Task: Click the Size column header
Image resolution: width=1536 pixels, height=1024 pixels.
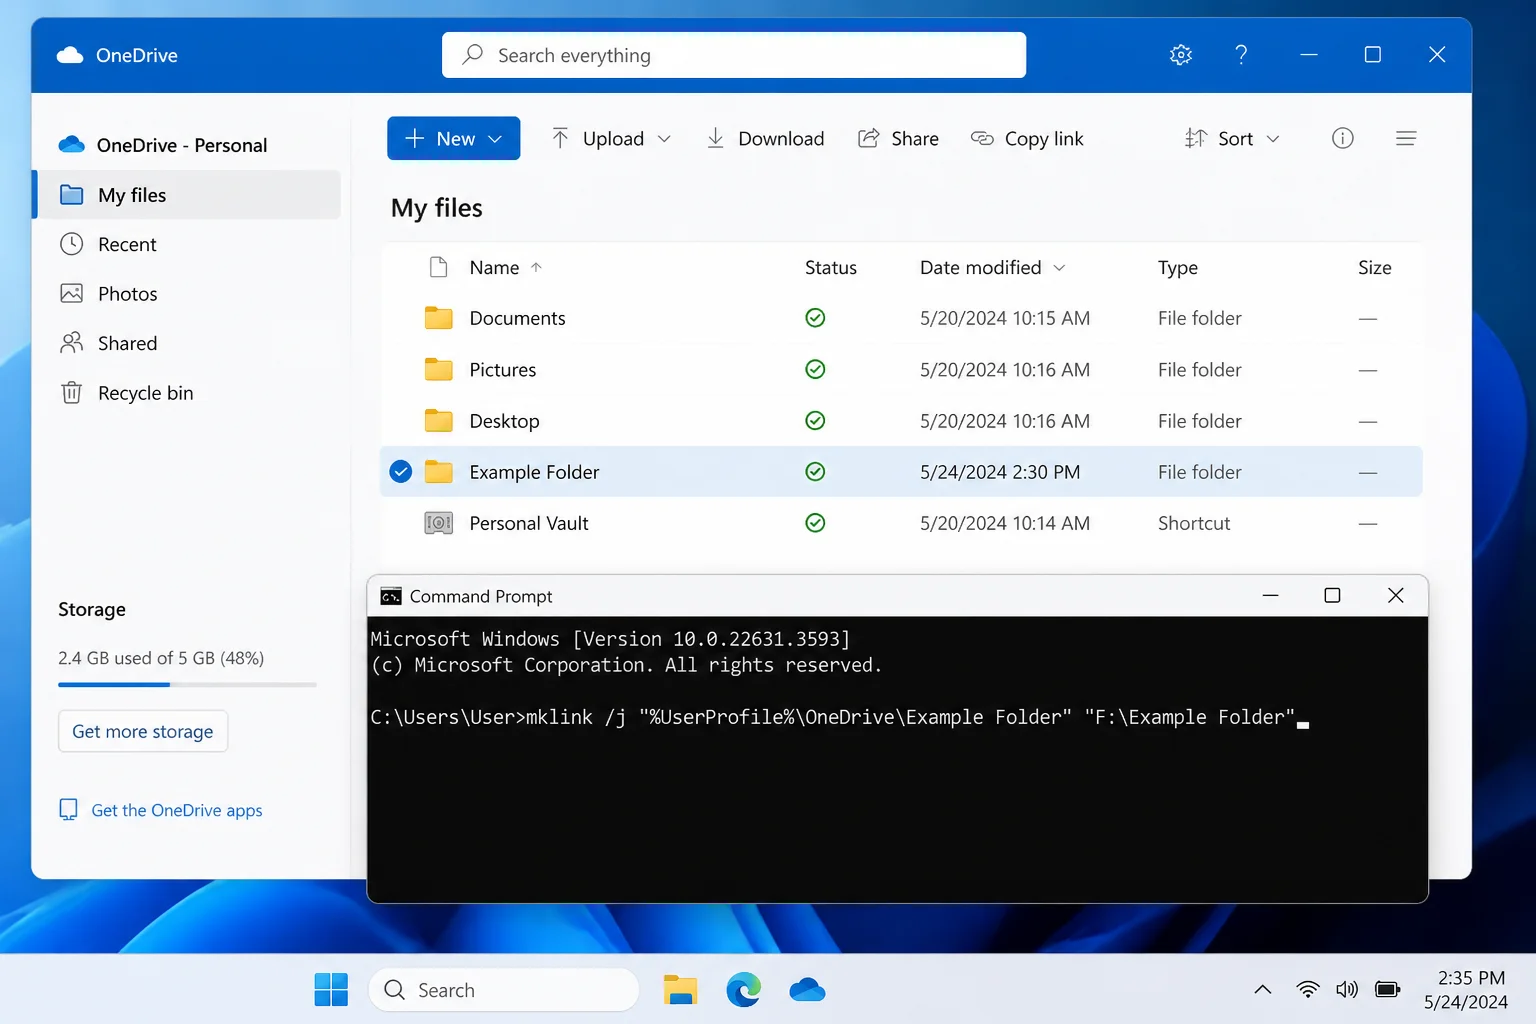Action: [x=1375, y=267]
